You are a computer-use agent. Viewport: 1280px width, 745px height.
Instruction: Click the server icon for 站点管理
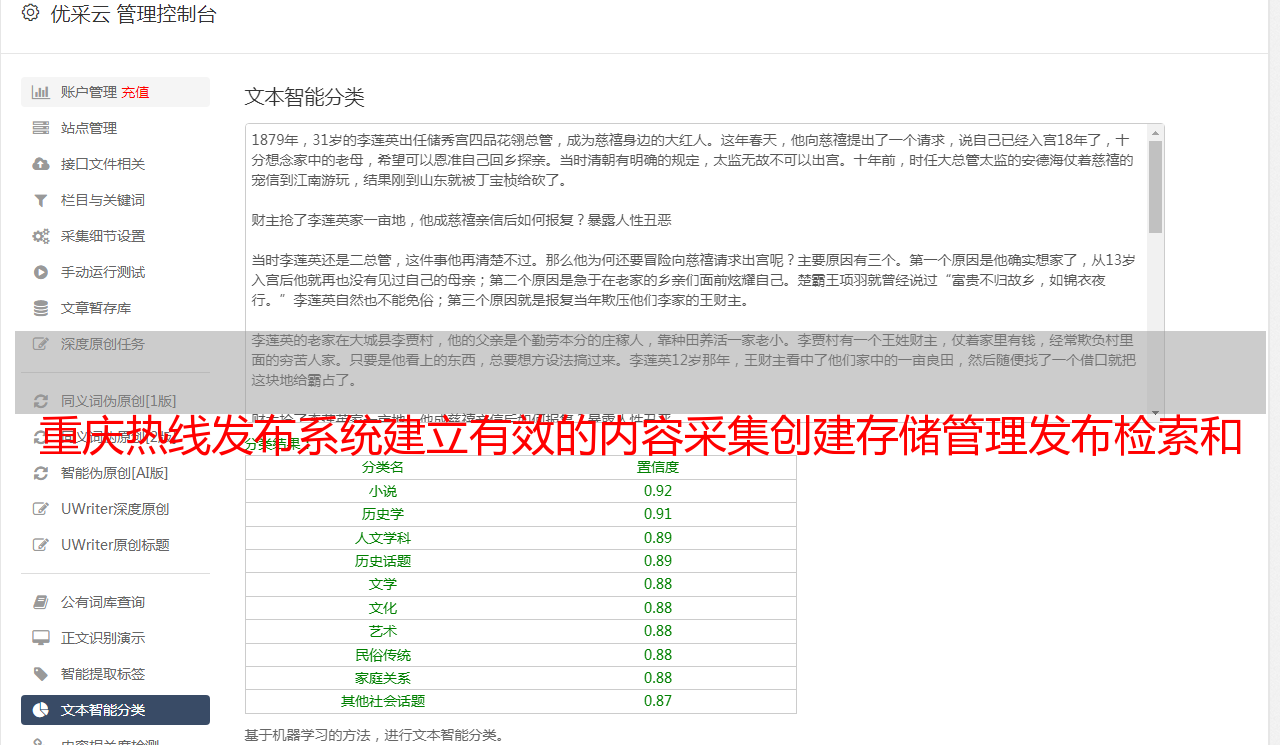click(x=41, y=128)
